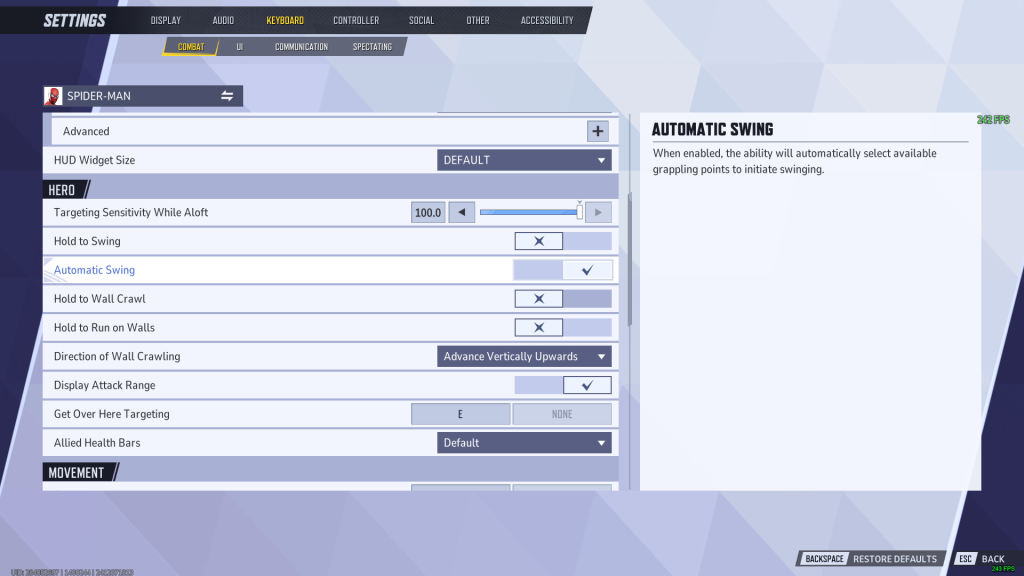Expand the Allied Health Bars dropdown

tap(524, 443)
